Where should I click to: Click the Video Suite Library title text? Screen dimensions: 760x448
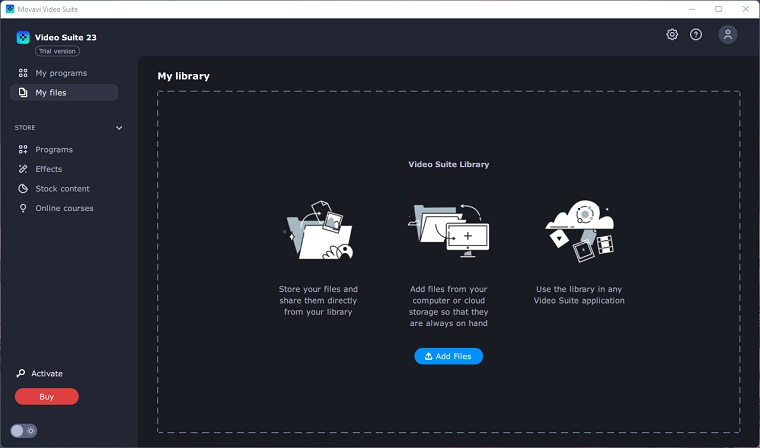[x=449, y=164]
